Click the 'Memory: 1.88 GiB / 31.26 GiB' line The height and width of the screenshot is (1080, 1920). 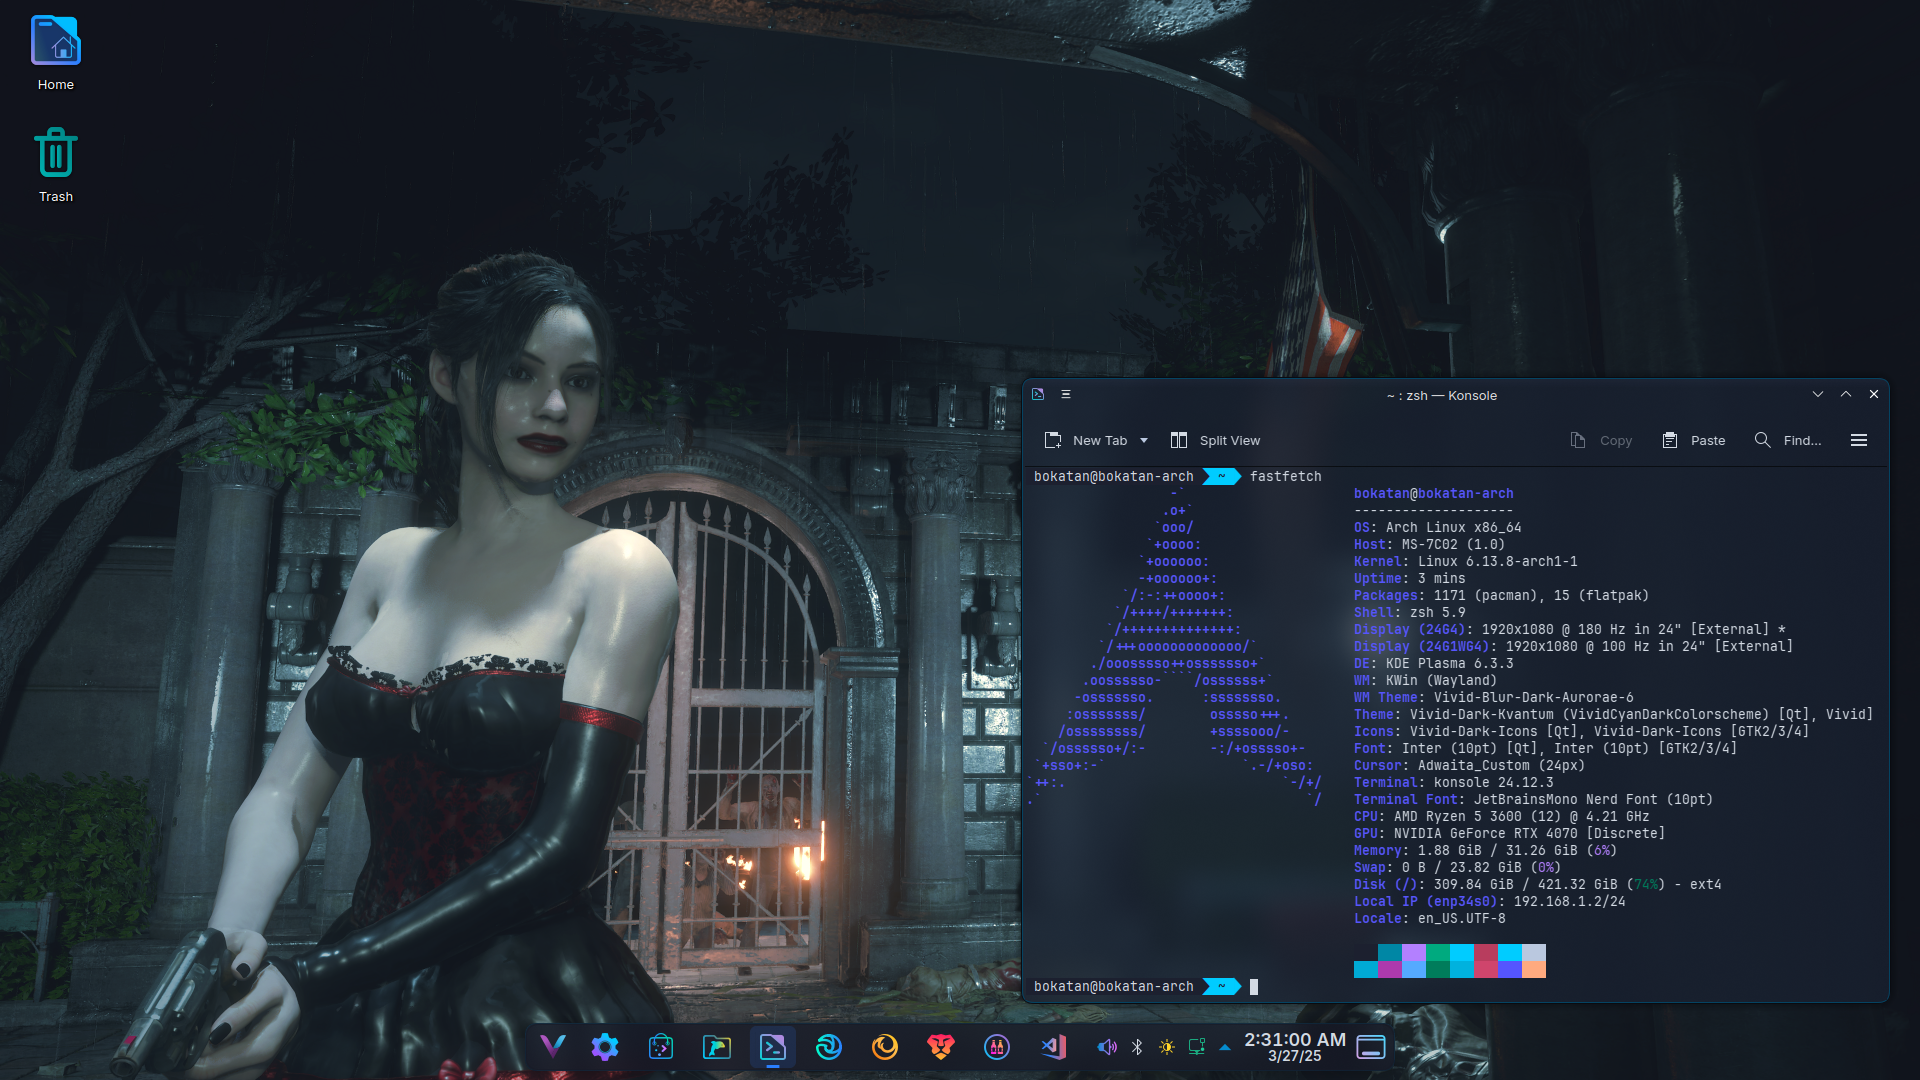point(1486,850)
